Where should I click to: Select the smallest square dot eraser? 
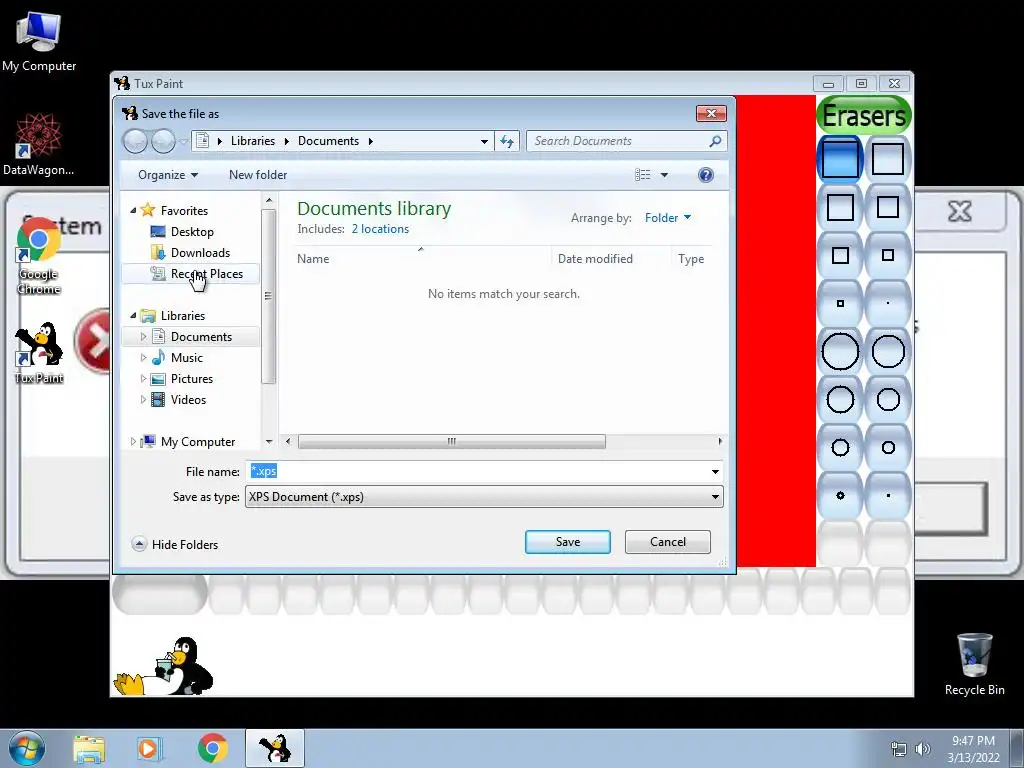[x=888, y=303]
